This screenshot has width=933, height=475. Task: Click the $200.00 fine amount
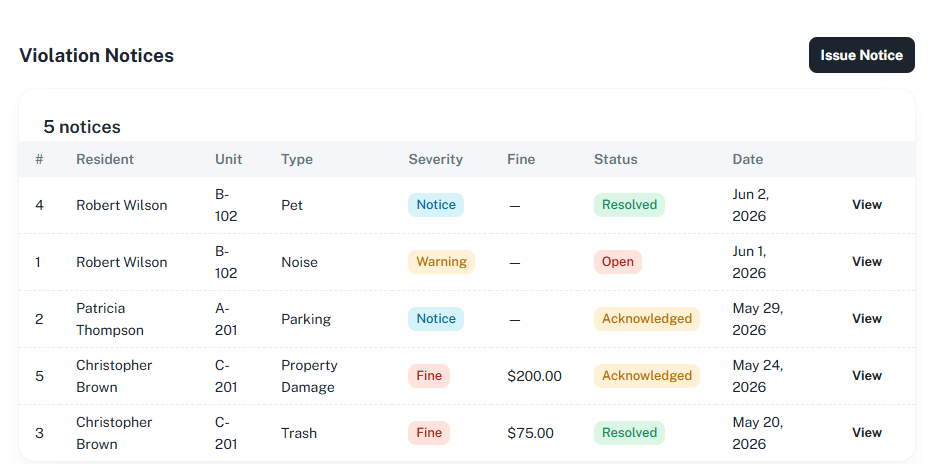(x=534, y=376)
